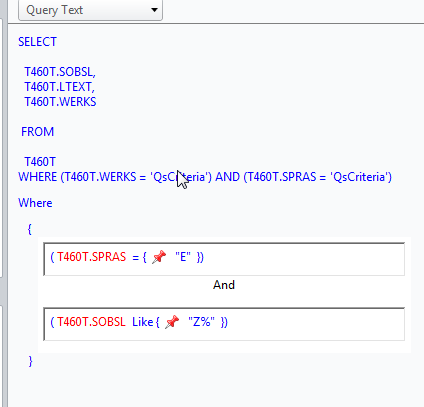Viewport: 424px width, 407px height.
Task: Click the T460T.SOBSL, column line
Action: tap(60, 72)
